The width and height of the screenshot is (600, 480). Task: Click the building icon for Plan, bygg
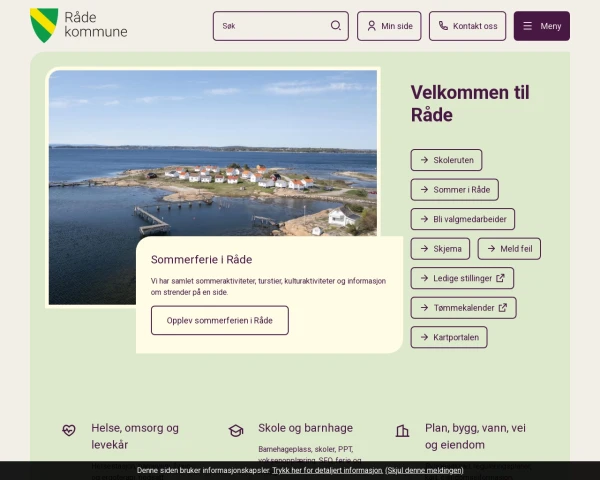point(402,431)
